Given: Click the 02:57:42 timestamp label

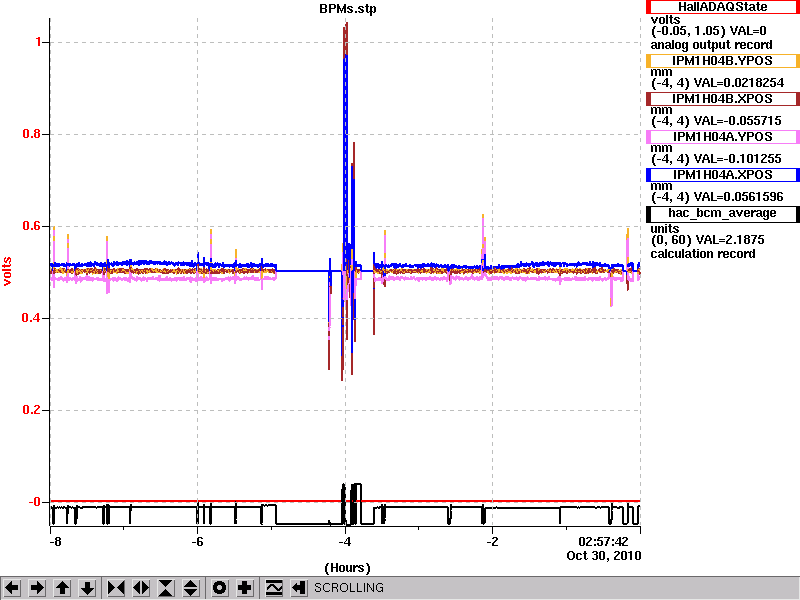Looking at the screenshot, I should tap(603, 542).
